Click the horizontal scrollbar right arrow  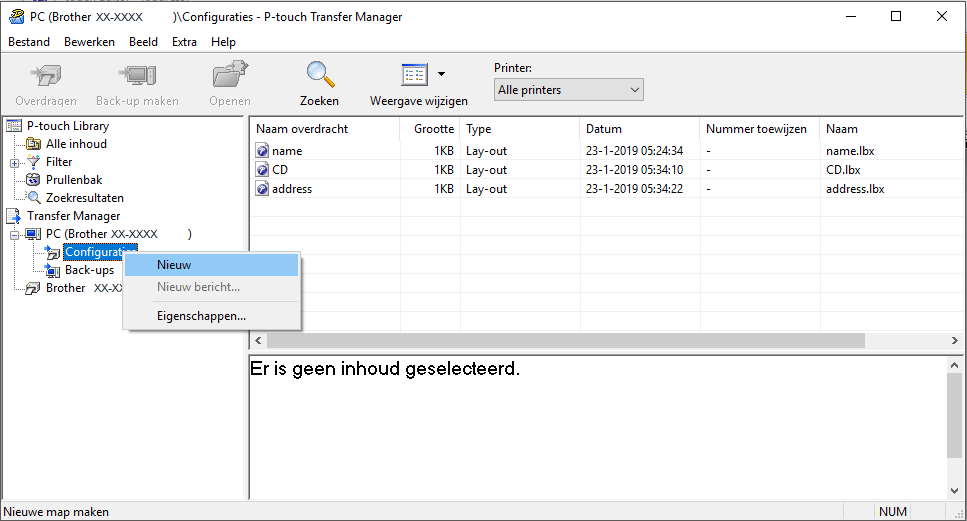tap(955, 340)
